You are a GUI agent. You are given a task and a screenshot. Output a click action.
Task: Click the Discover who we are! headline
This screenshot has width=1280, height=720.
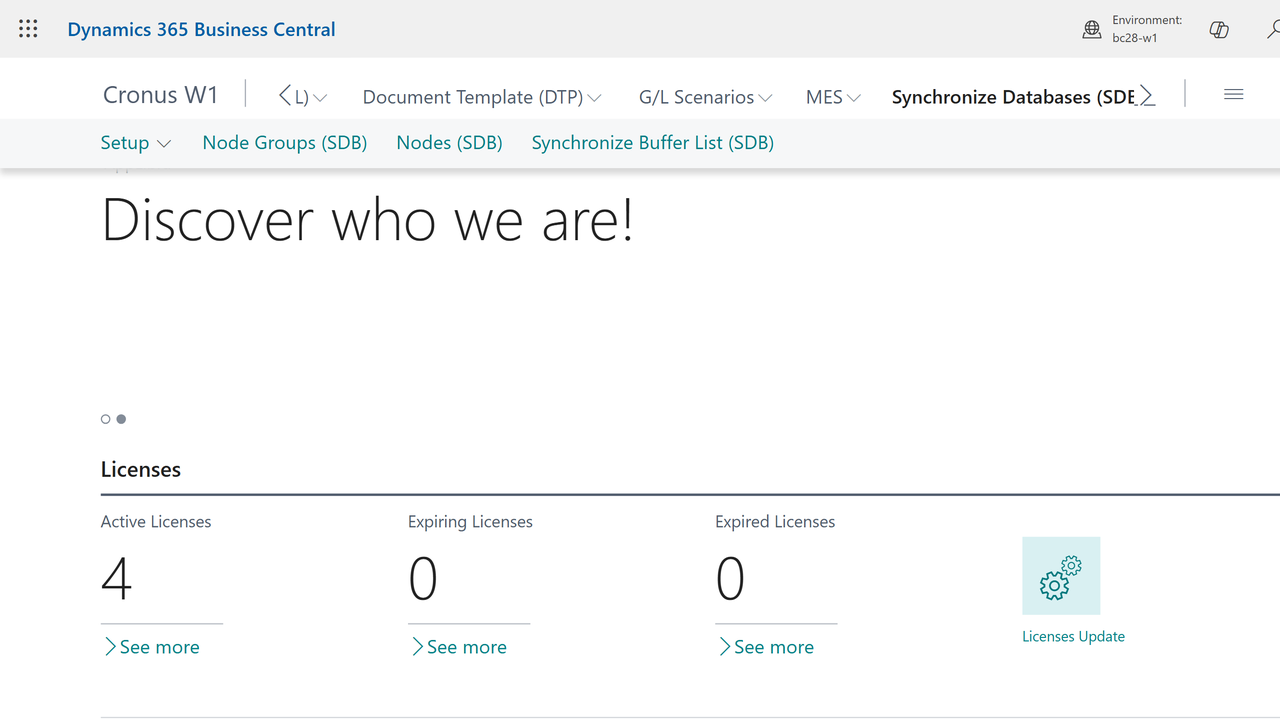tap(367, 219)
